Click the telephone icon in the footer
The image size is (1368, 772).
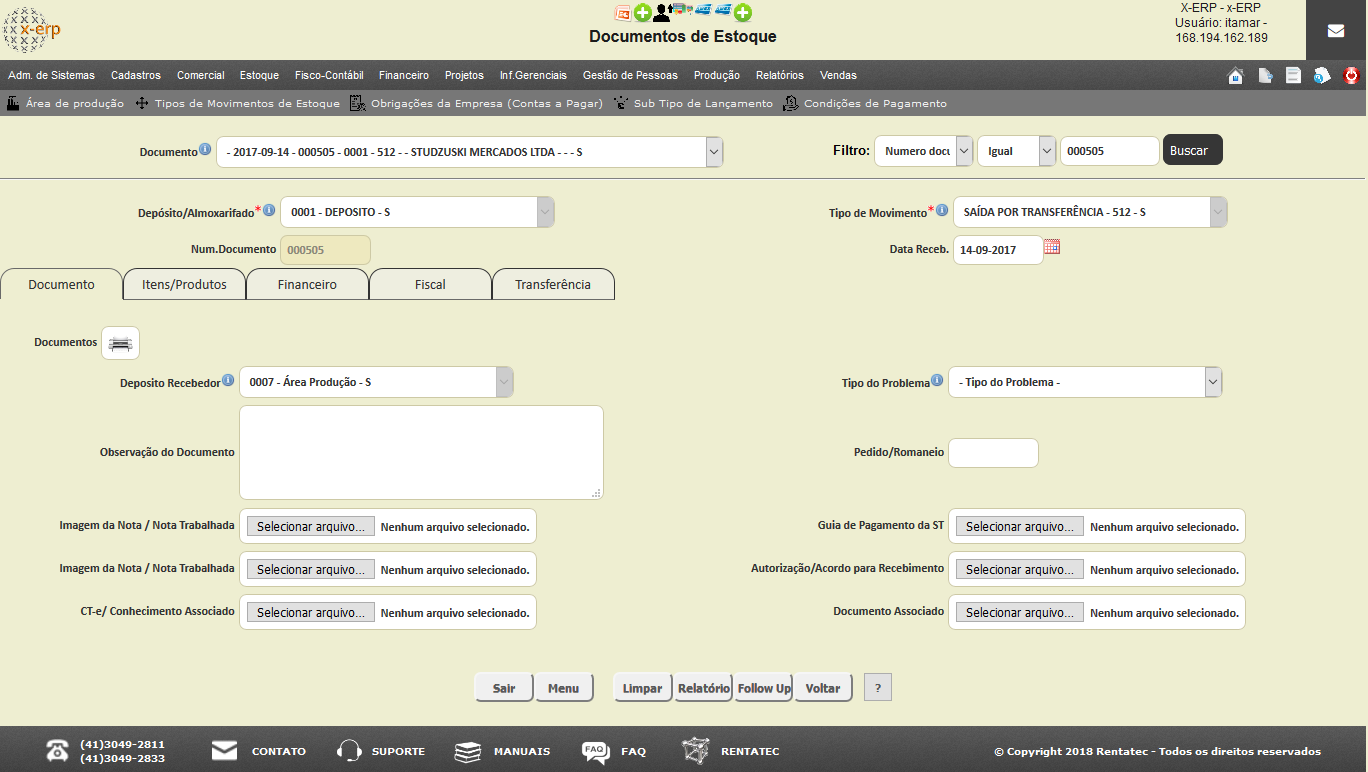pyautogui.click(x=57, y=752)
